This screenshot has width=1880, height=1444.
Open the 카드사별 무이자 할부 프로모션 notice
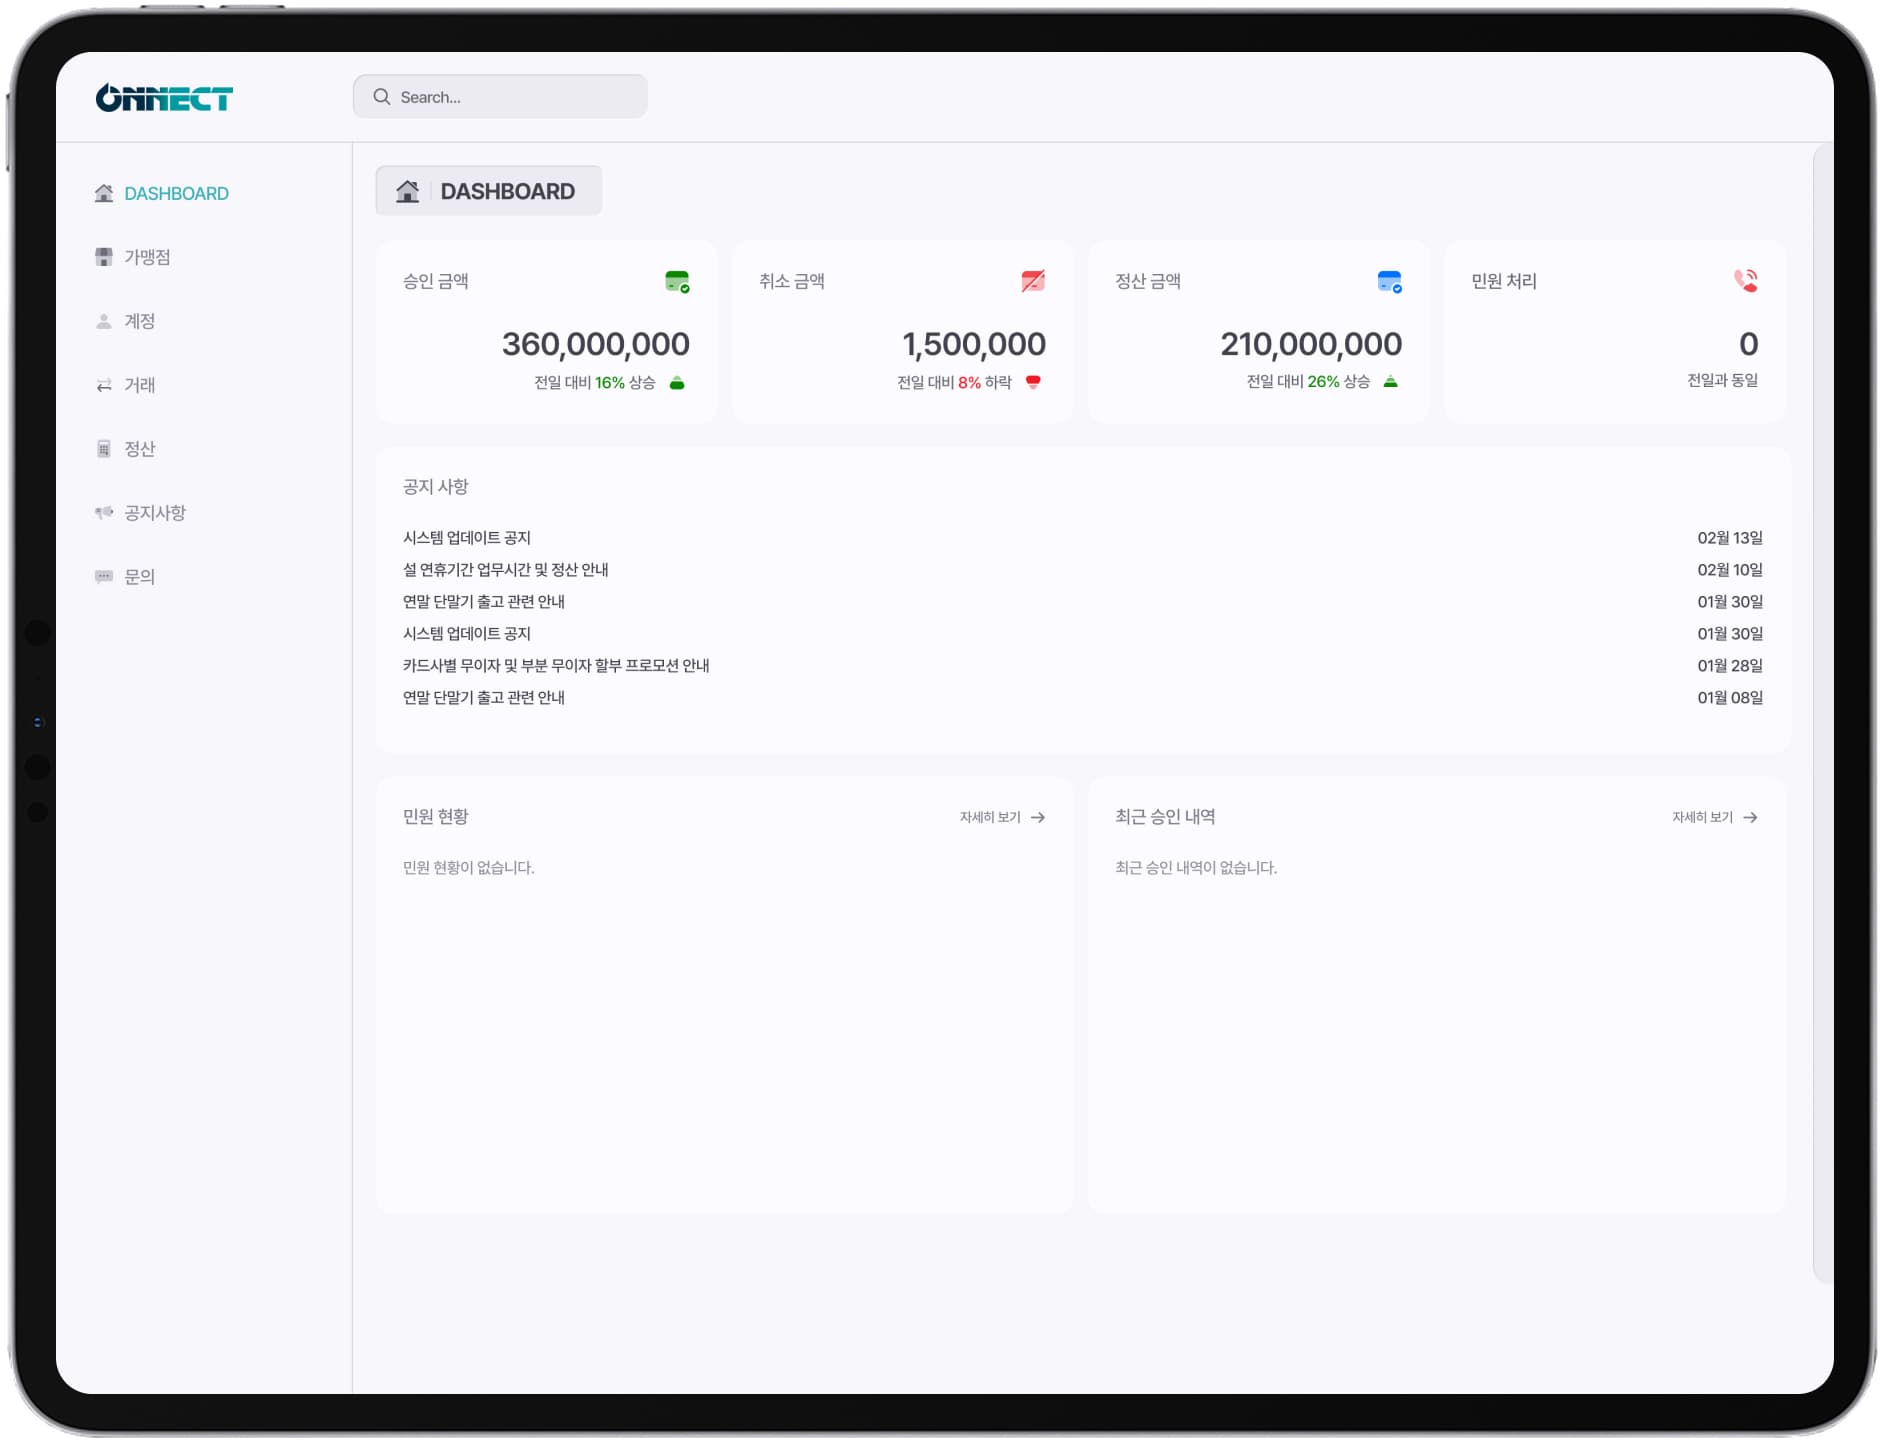tap(556, 666)
